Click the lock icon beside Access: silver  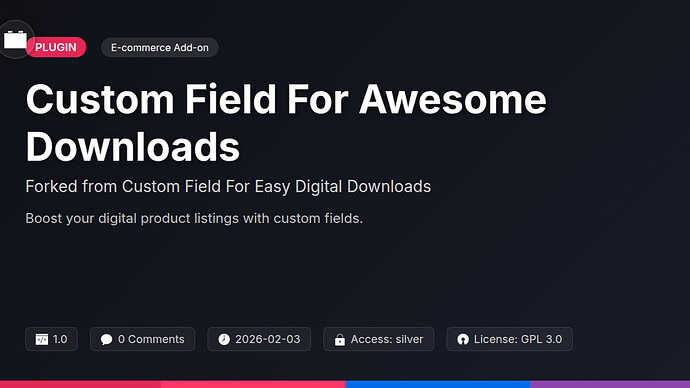click(x=340, y=340)
